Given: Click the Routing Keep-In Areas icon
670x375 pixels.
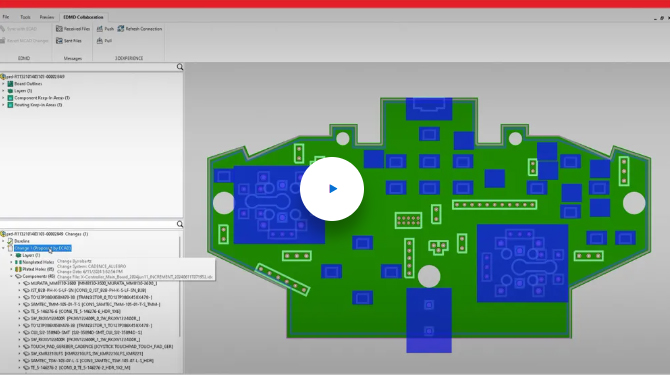Looking at the screenshot, I should click(x=10, y=105).
